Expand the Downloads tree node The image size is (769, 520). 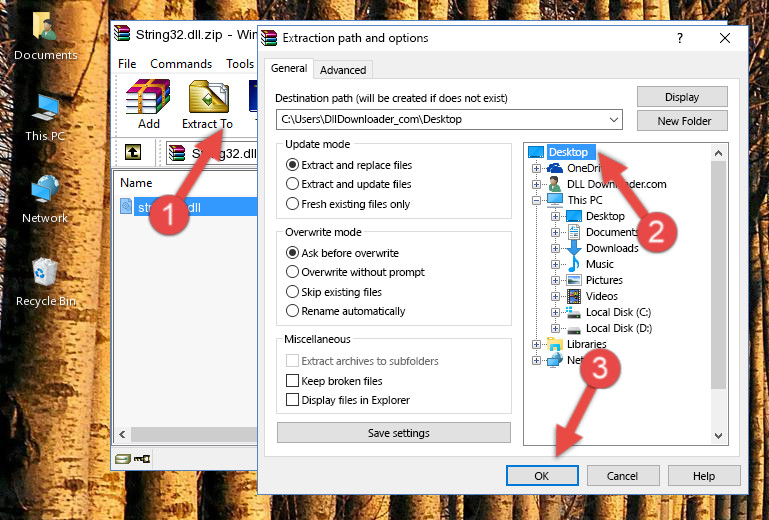[x=555, y=248]
